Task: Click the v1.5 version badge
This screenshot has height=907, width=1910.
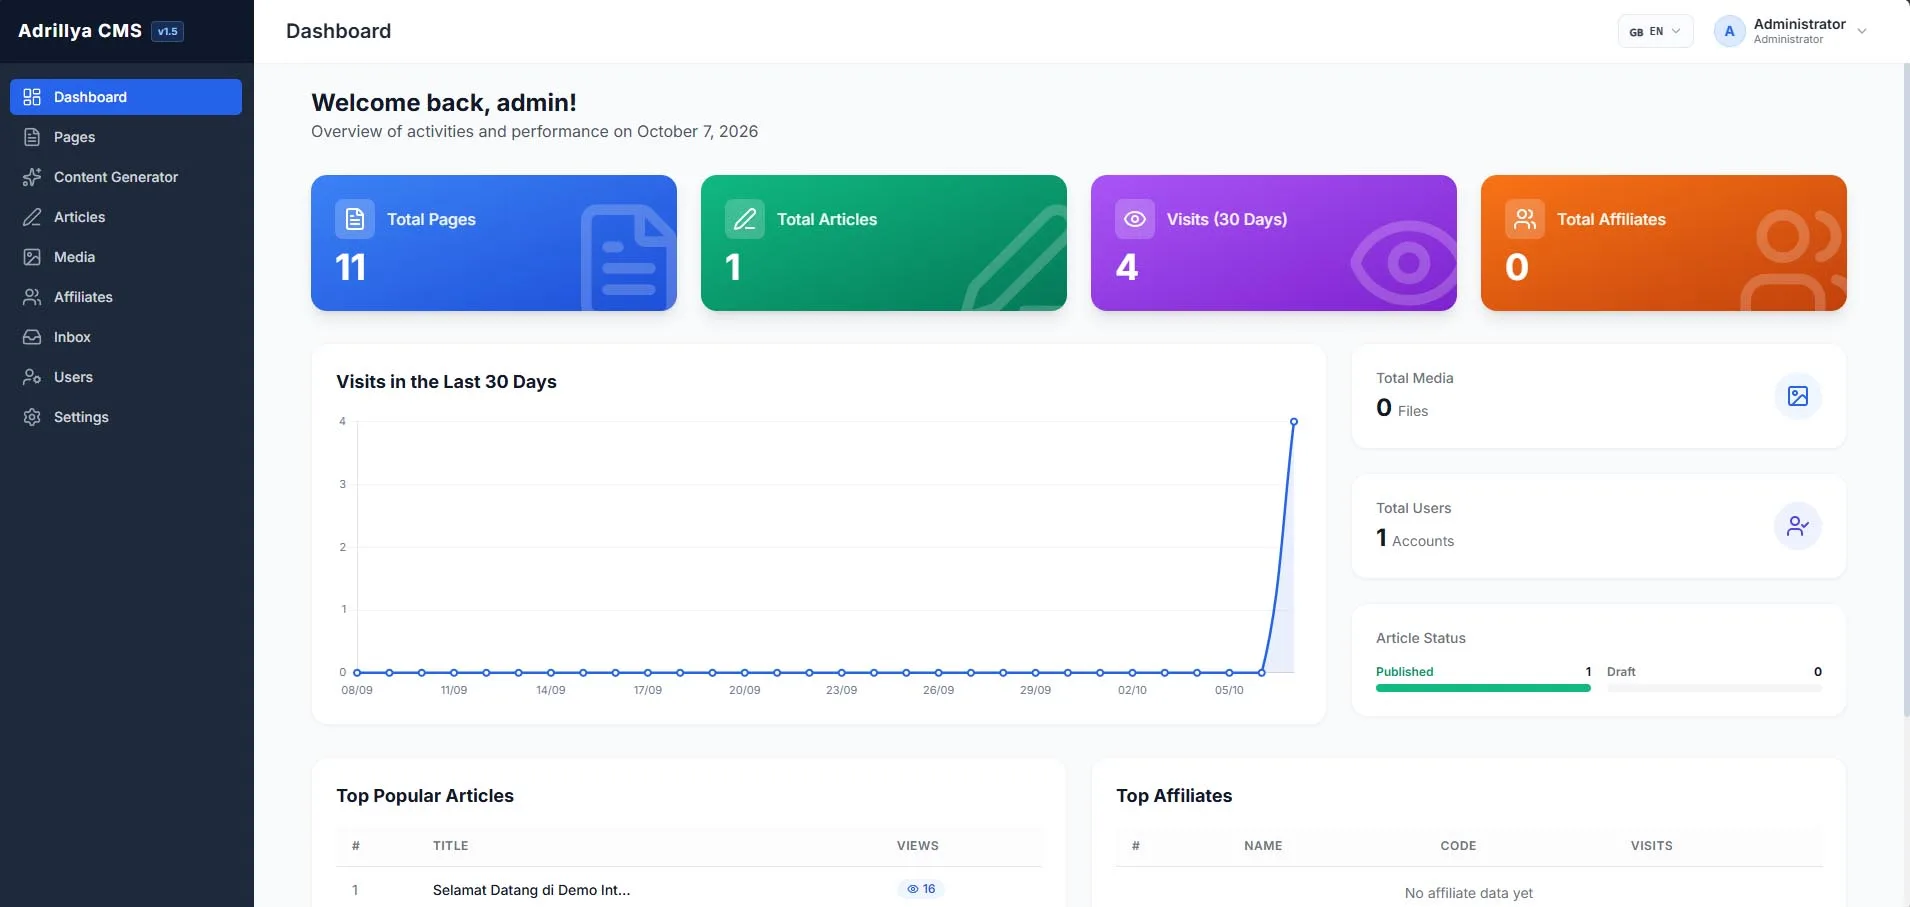Action: click(168, 31)
